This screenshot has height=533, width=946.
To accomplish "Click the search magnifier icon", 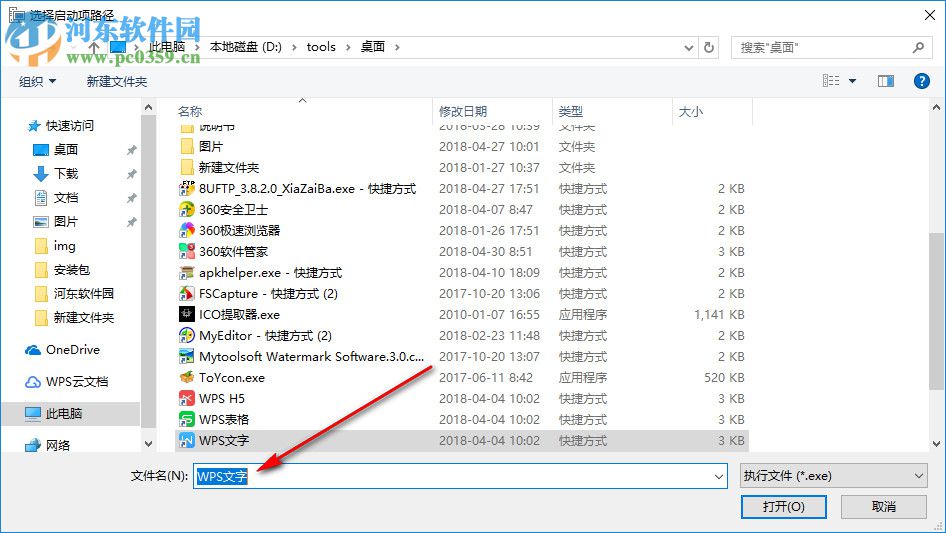I will (x=918, y=47).
